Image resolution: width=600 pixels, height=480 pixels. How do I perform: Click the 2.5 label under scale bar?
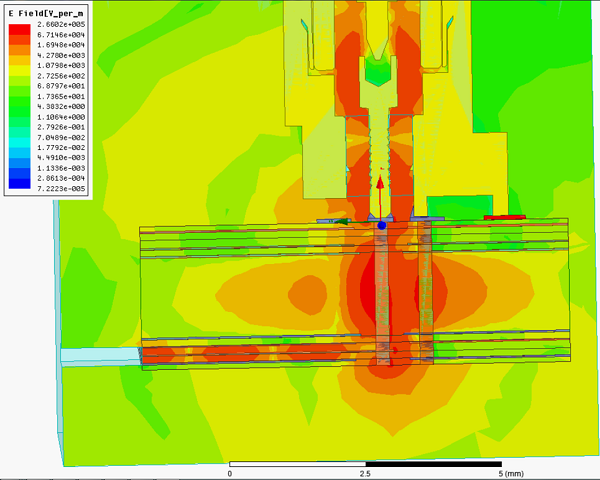(367, 474)
